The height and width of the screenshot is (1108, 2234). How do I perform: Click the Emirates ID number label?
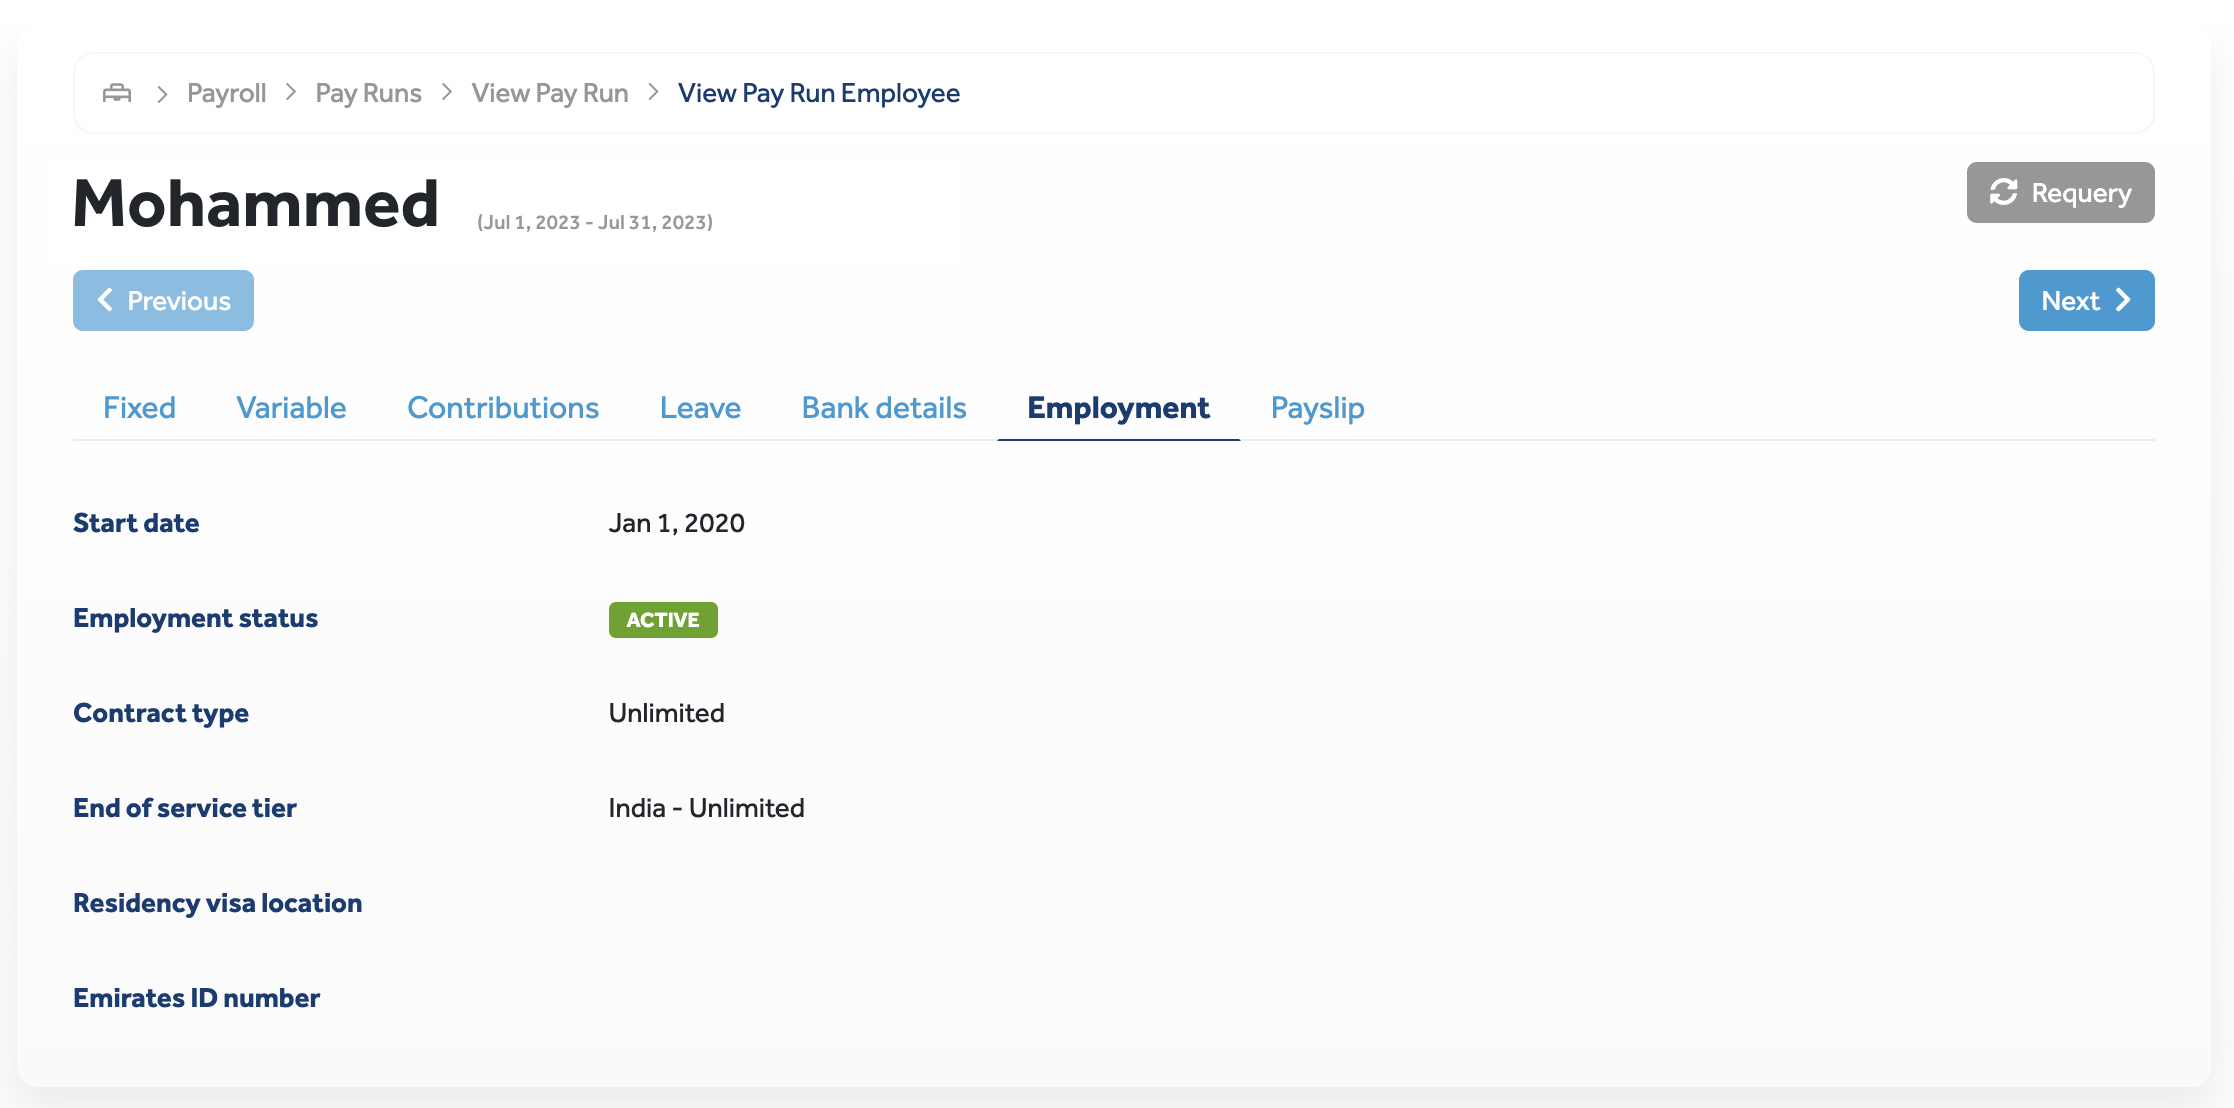(x=197, y=998)
